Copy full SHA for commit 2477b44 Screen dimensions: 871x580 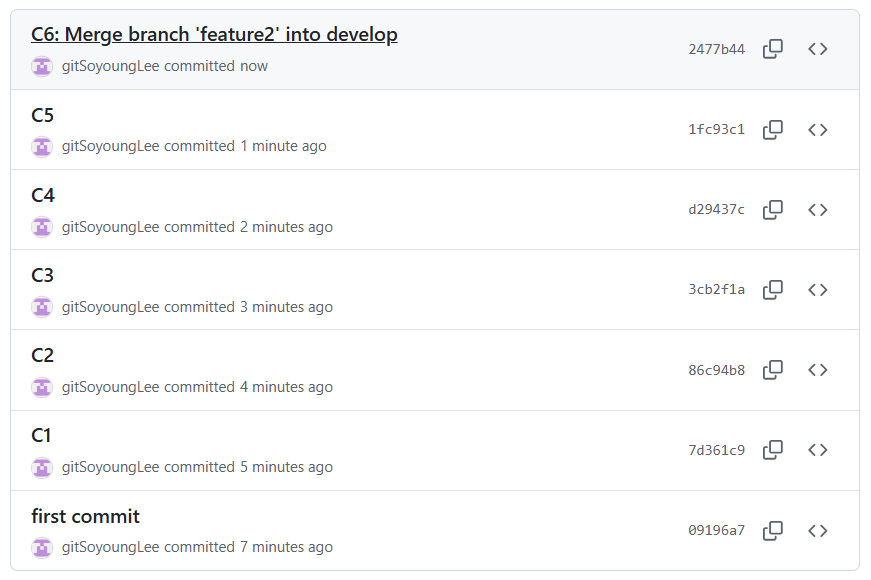click(x=772, y=49)
